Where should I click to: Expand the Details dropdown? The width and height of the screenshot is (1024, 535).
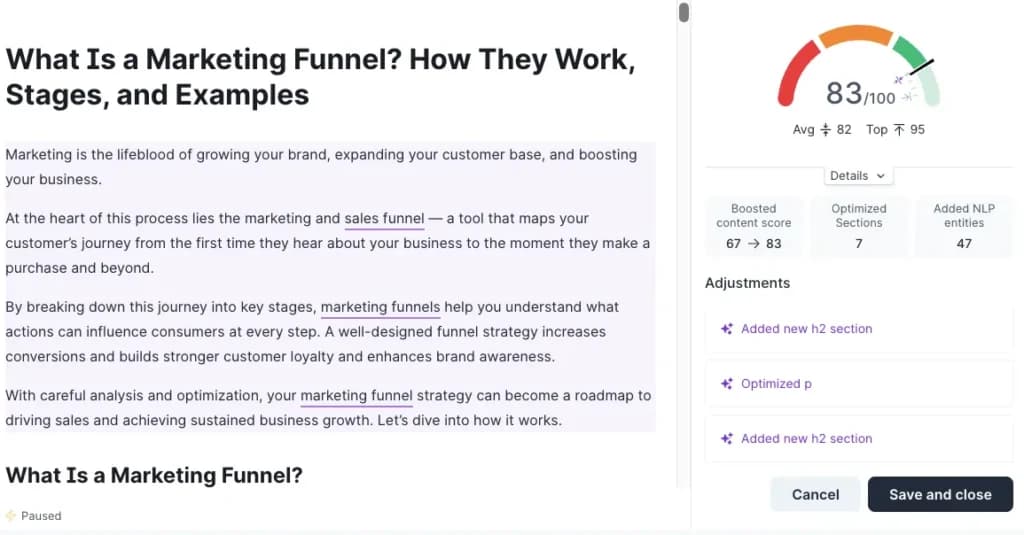857,176
